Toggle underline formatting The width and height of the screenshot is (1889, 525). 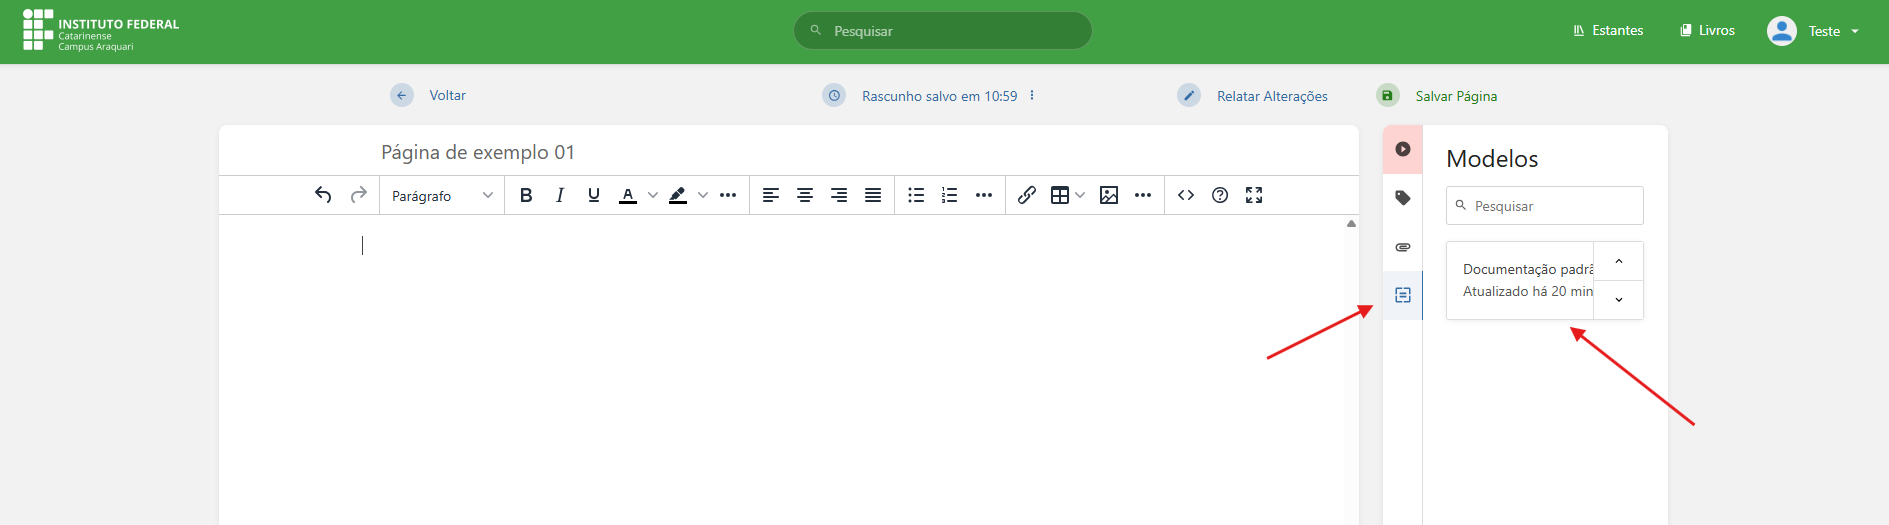pos(594,195)
